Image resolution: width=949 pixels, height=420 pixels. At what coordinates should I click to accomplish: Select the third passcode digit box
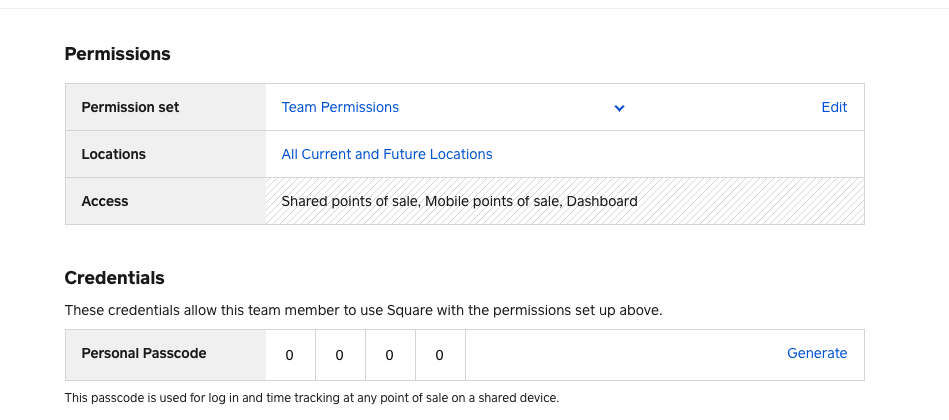click(390, 354)
